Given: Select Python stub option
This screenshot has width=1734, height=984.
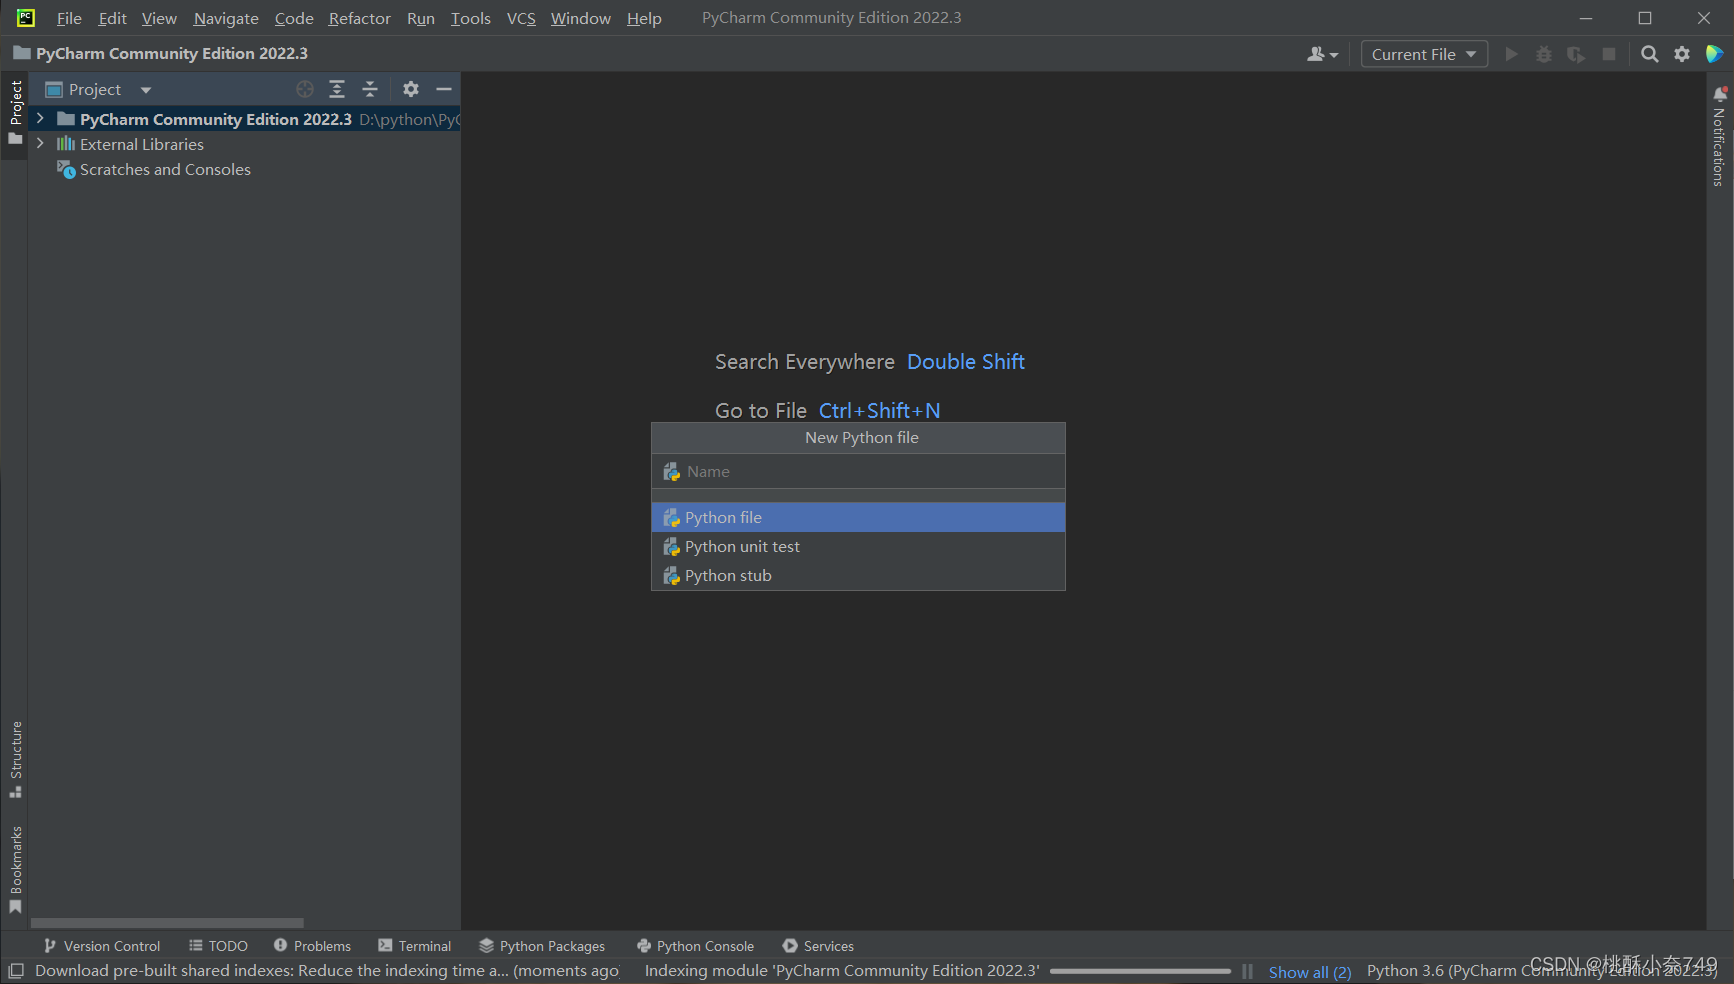Looking at the screenshot, I should tap(858, 575).
